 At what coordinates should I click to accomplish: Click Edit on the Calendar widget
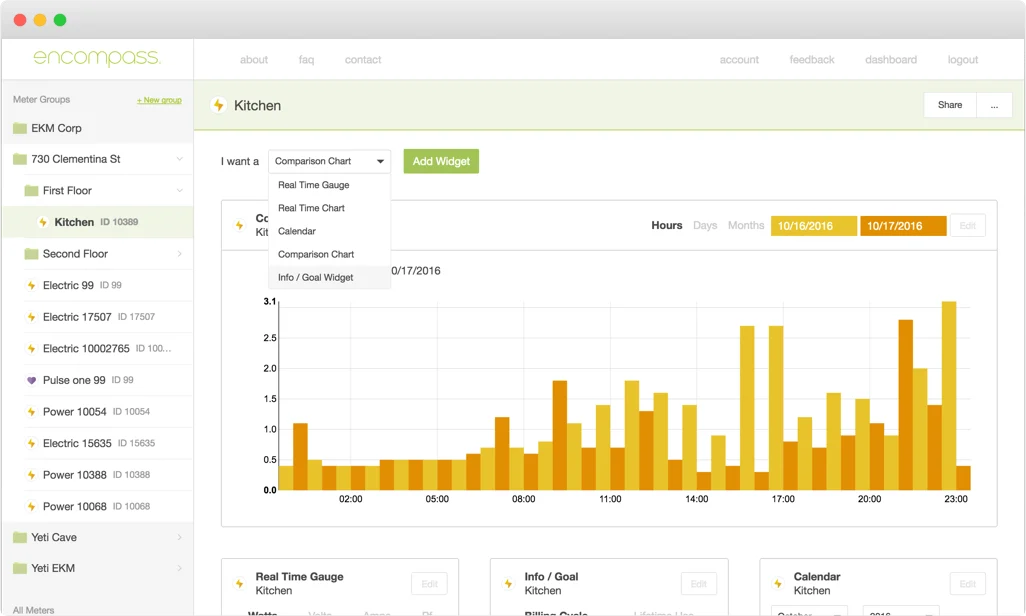pyautogui.click(x=968, y=584)
